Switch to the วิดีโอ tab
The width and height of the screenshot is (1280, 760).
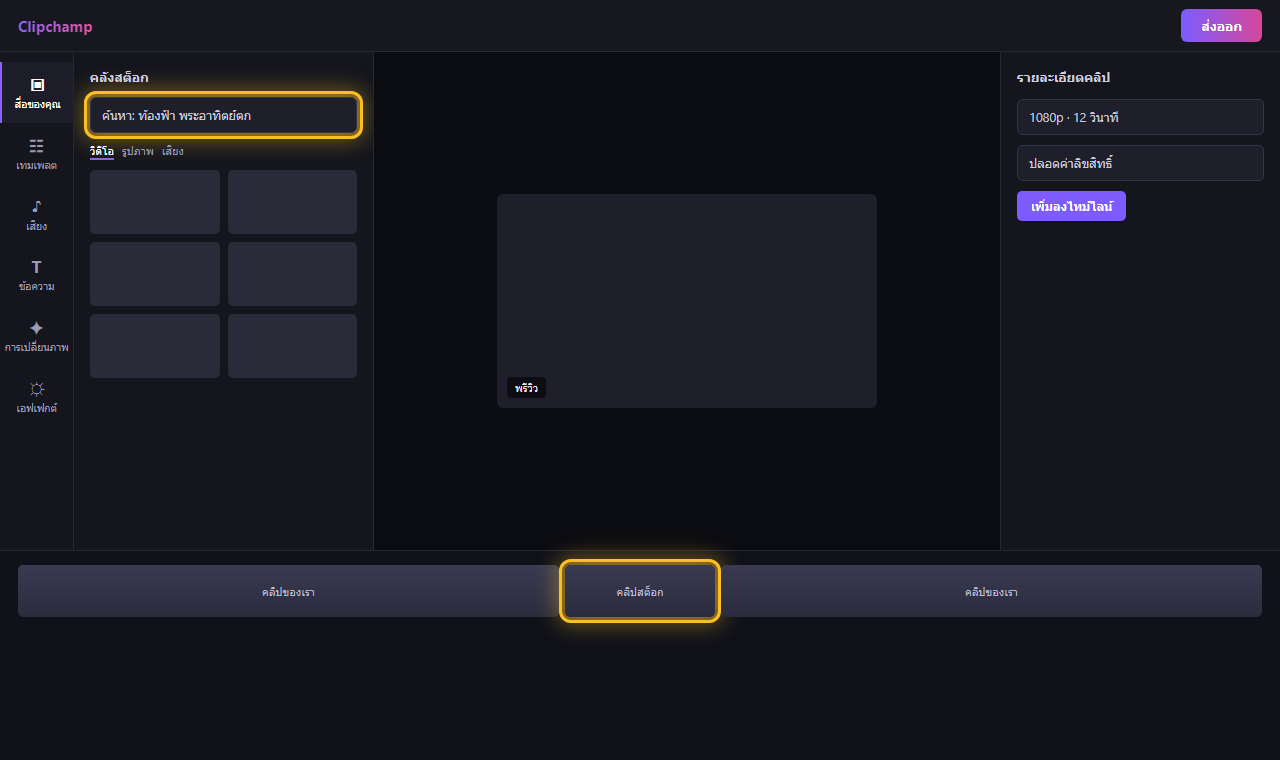[x=102, y=151]
